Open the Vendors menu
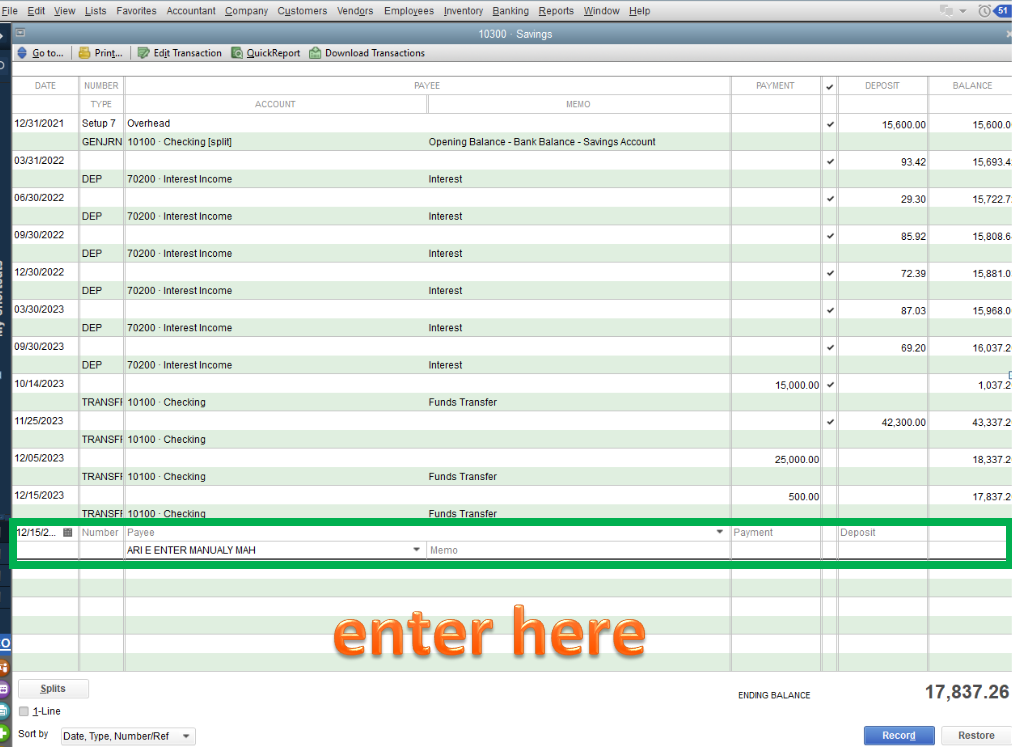Image resolution: width=1012 pixels, height=747 pixels. point(355,11)
